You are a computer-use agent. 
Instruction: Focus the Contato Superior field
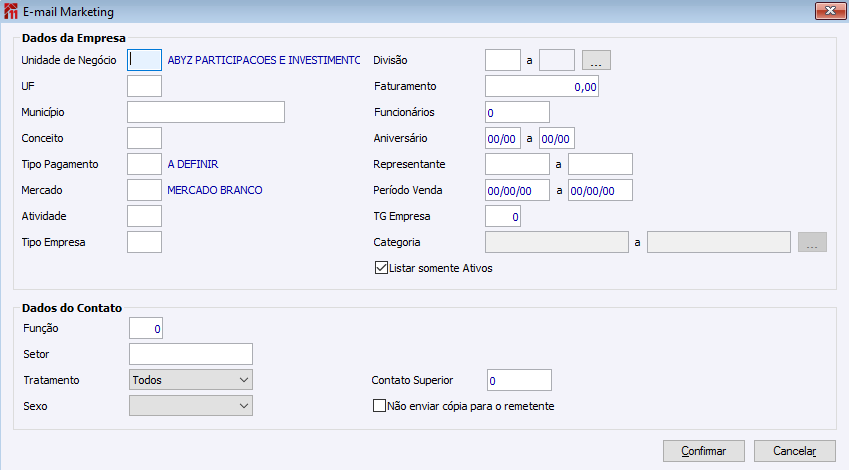pyautogui.click(x=519, y=380)
